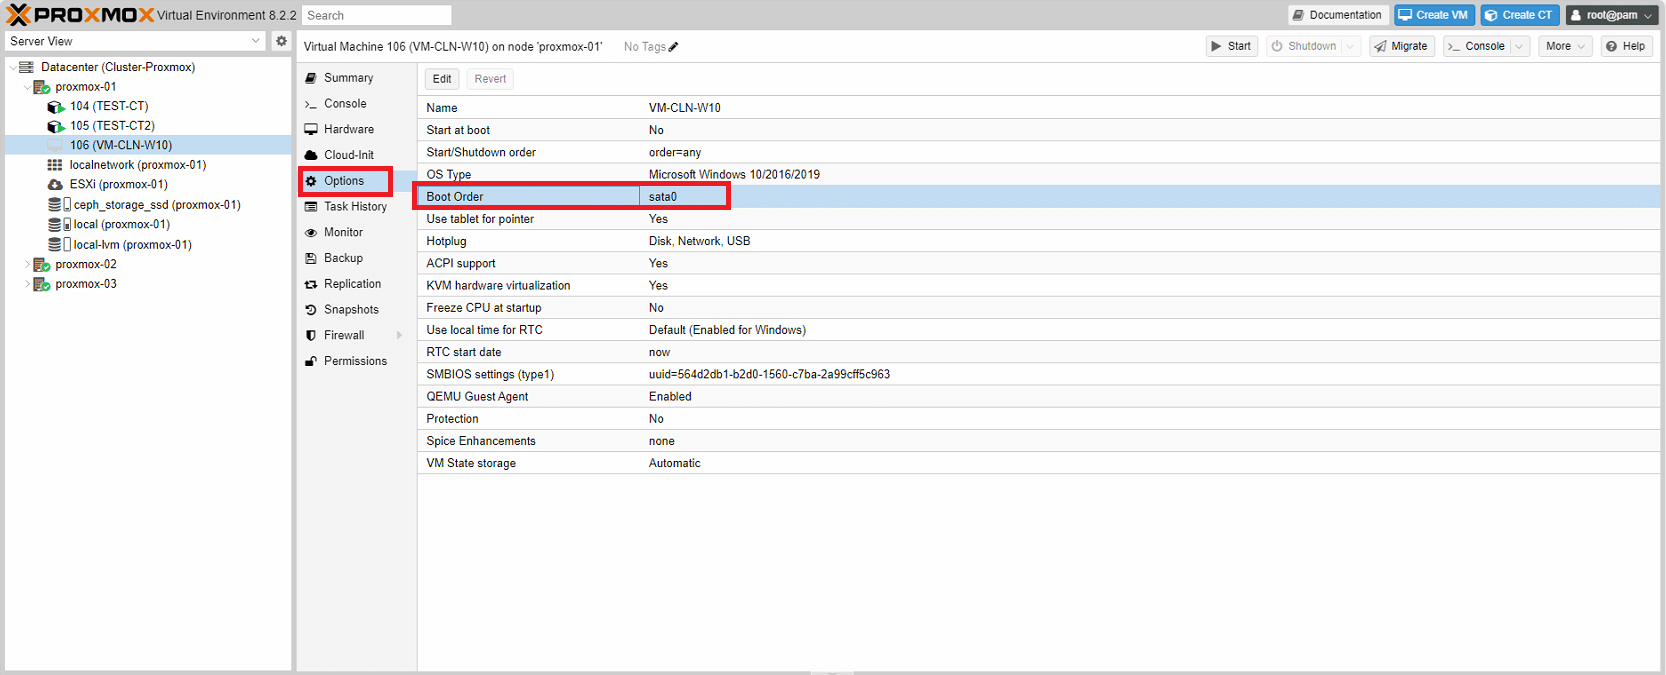Select the QEMU Guest Agent row
Image resolution: width=1666 pixels, height=675 pixels.
click(x=1039, y=397)
